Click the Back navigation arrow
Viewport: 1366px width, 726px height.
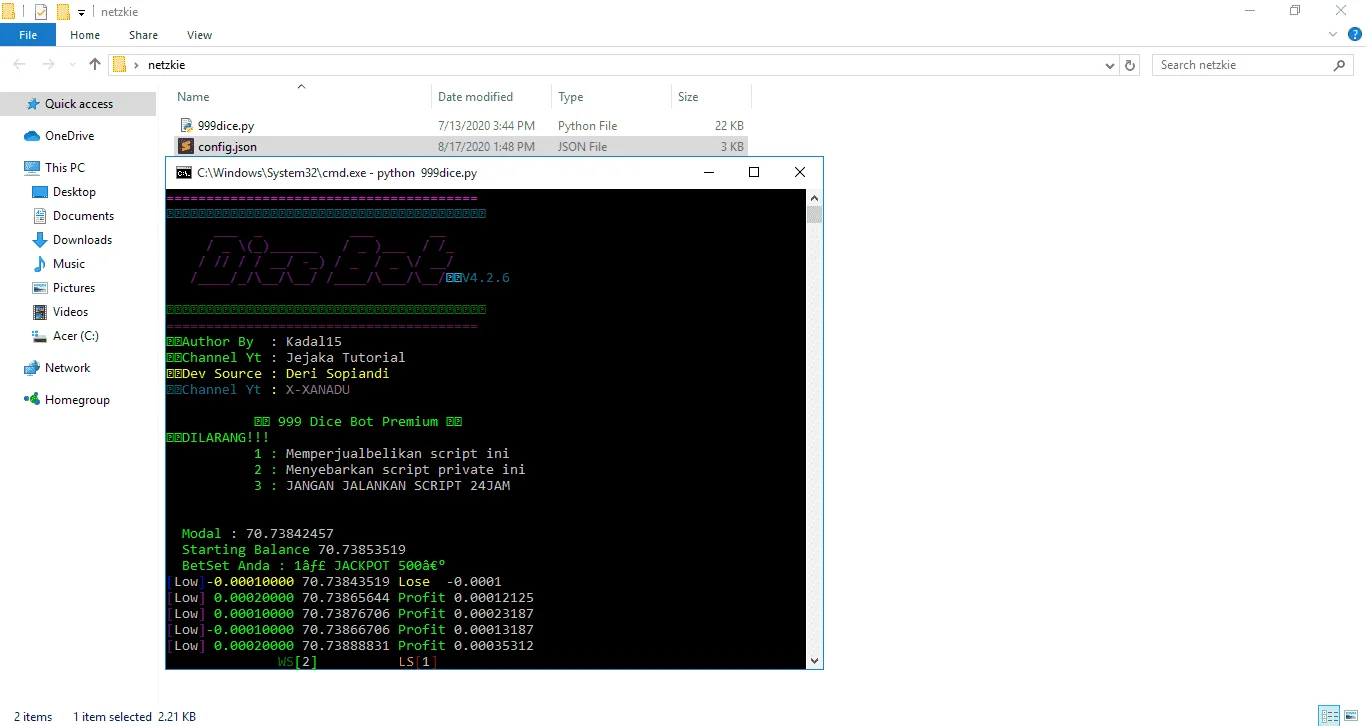coord(20,65)
